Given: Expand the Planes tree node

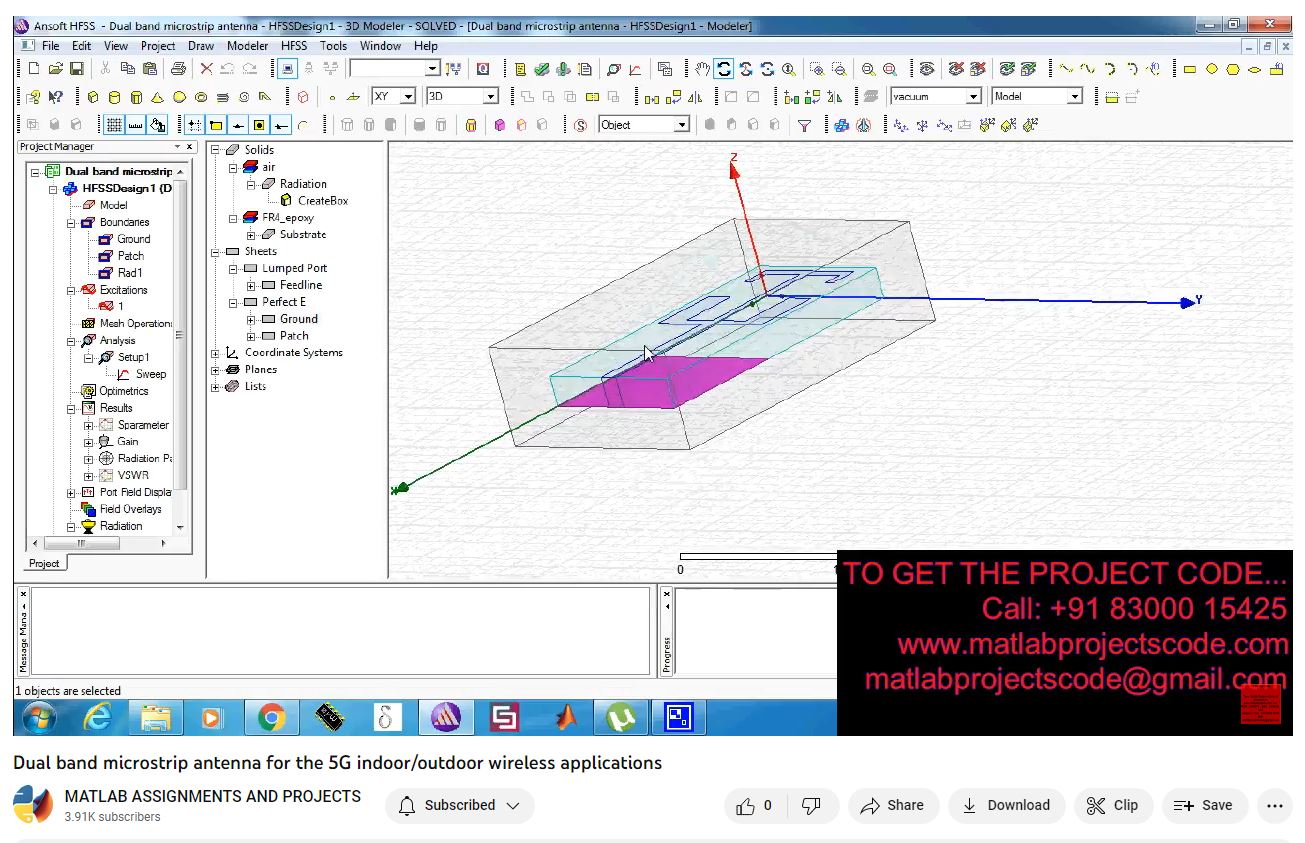Looking at the screenshot, I should point(216,370).
